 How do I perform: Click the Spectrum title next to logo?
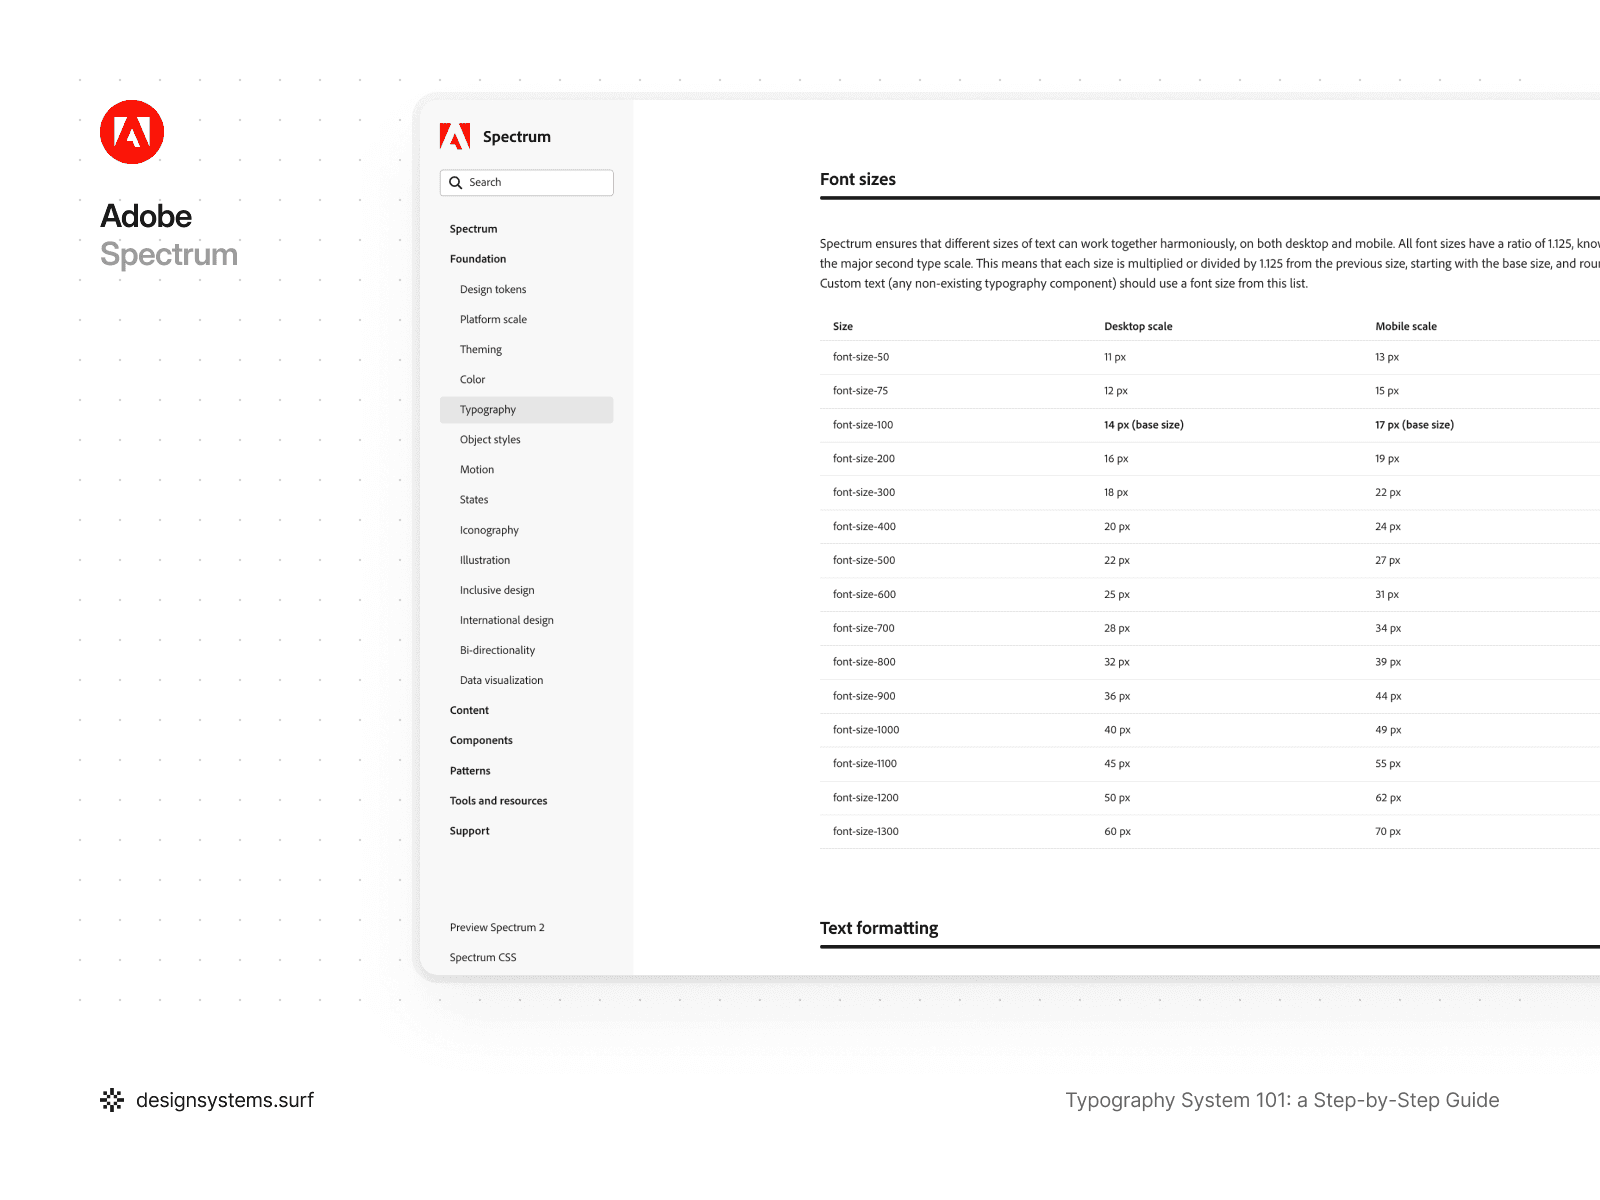(x=517, y=137)
